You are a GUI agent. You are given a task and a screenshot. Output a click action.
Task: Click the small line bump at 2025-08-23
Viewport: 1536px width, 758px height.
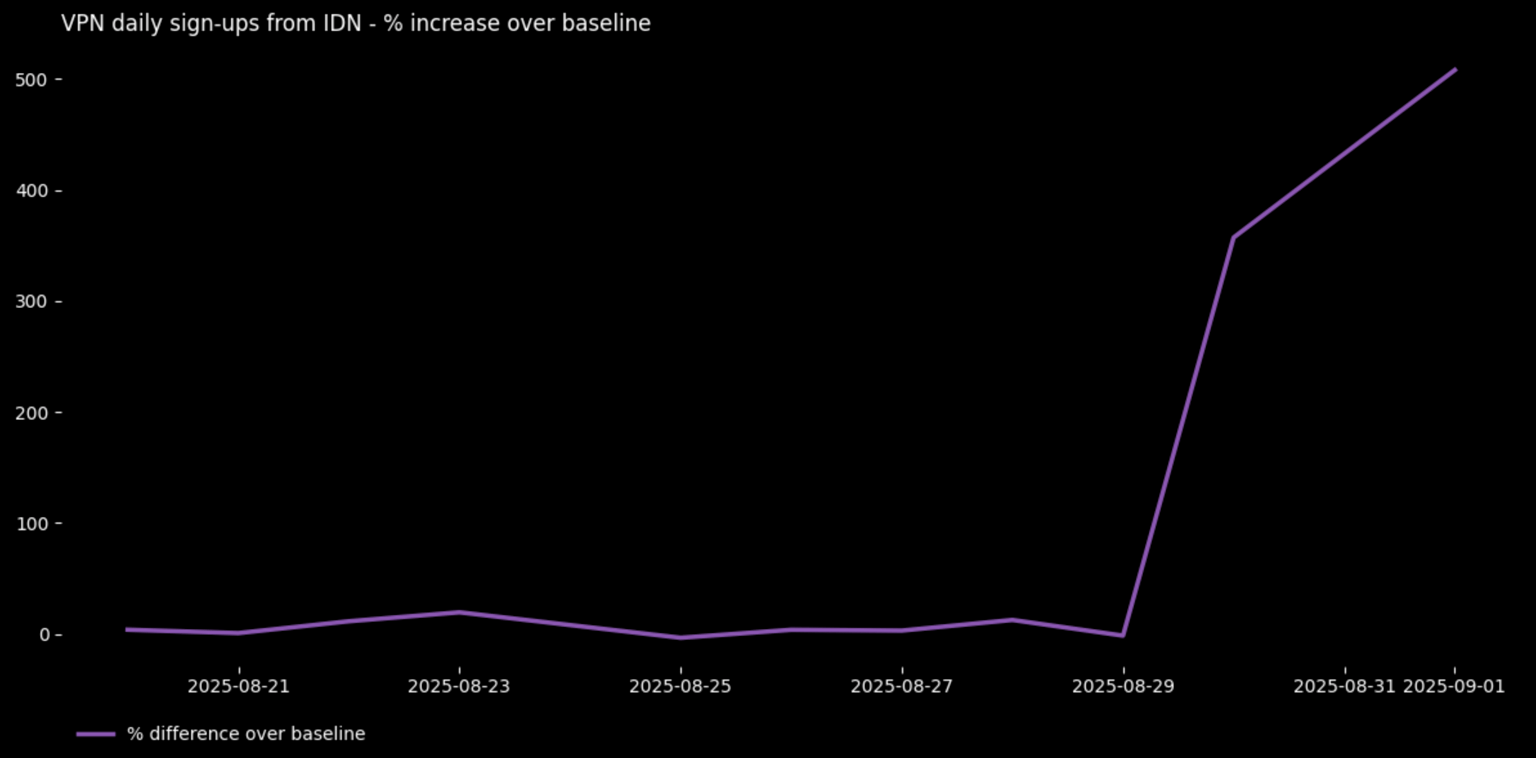[x=459, y=612]
